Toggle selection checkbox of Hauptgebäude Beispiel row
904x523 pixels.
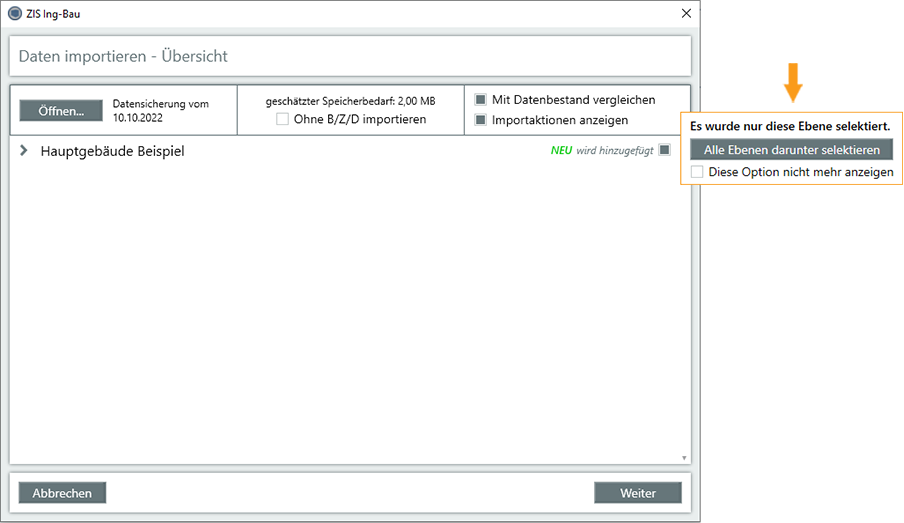click(x=664, y=150)
